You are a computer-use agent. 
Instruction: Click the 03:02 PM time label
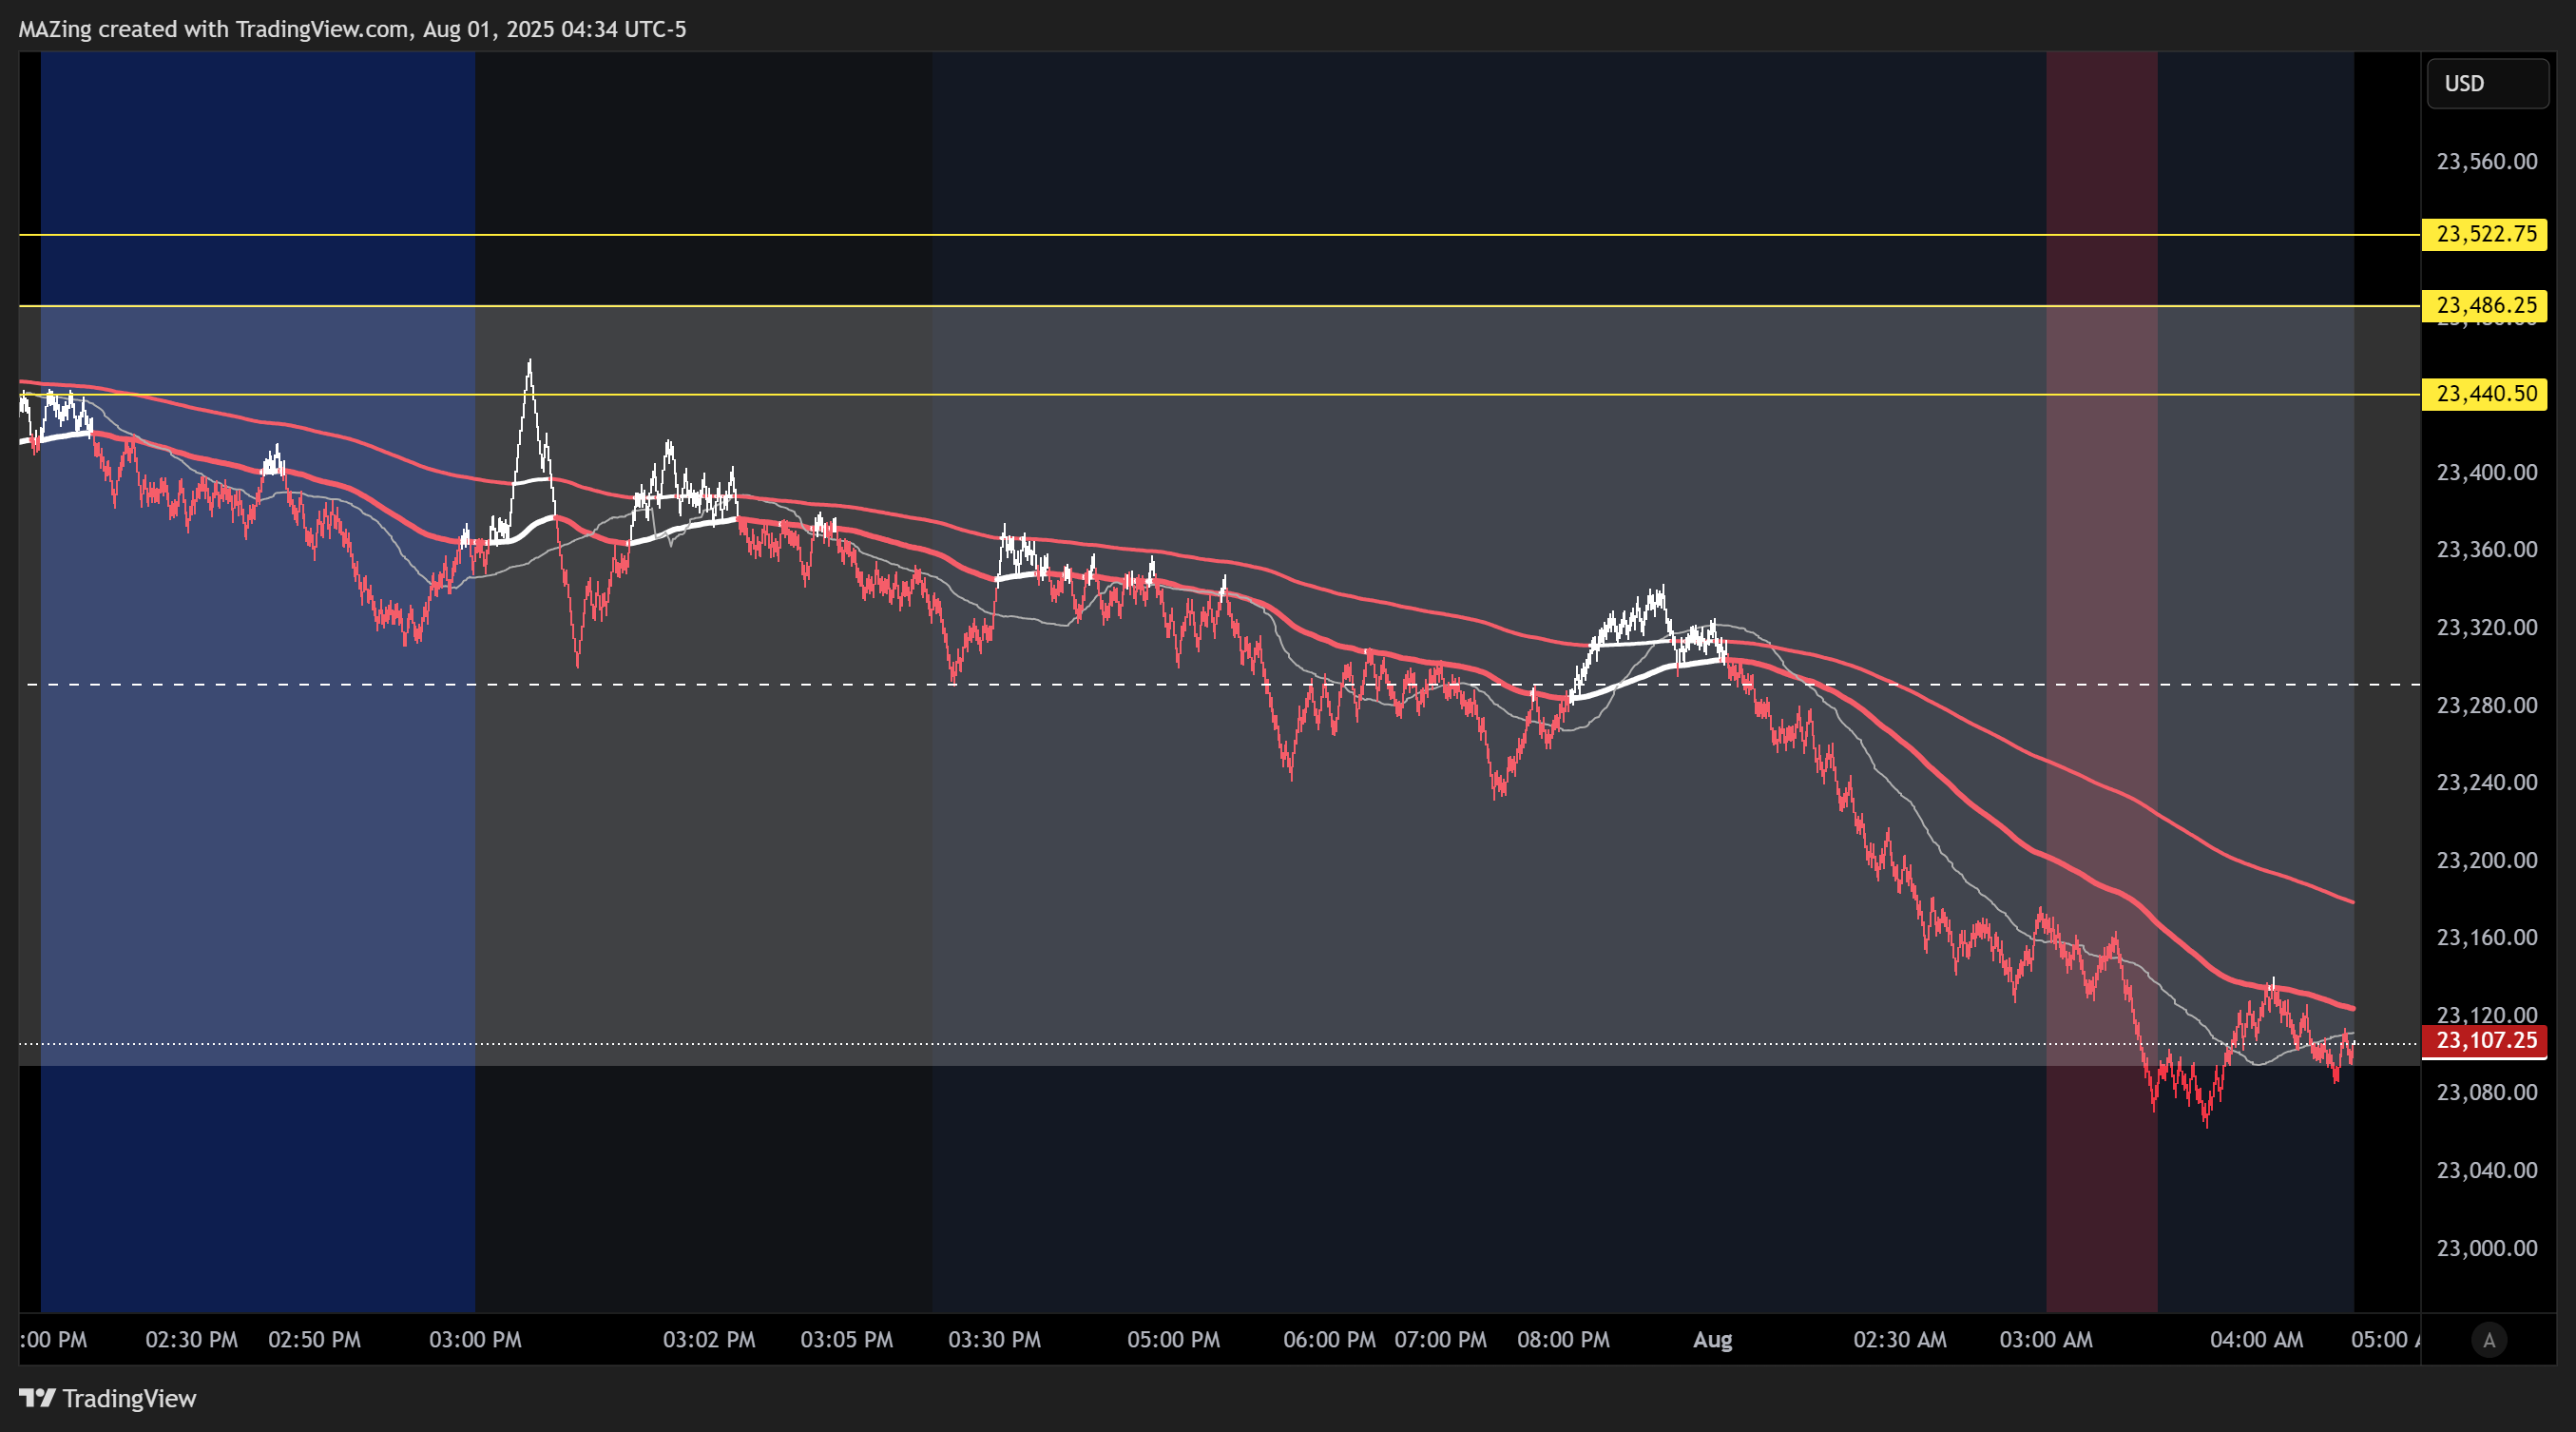(x=709, y=1340)
